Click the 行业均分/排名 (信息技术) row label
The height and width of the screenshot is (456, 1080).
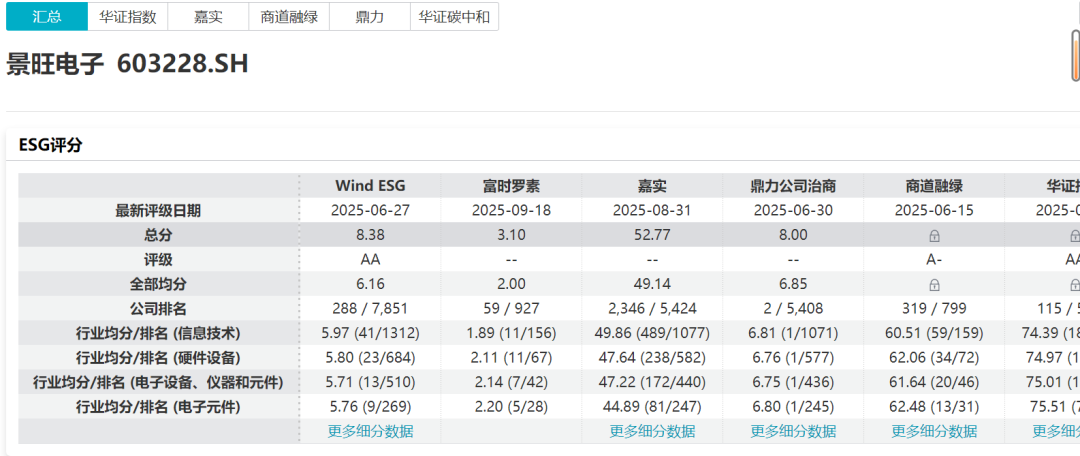tap(158, 333)
